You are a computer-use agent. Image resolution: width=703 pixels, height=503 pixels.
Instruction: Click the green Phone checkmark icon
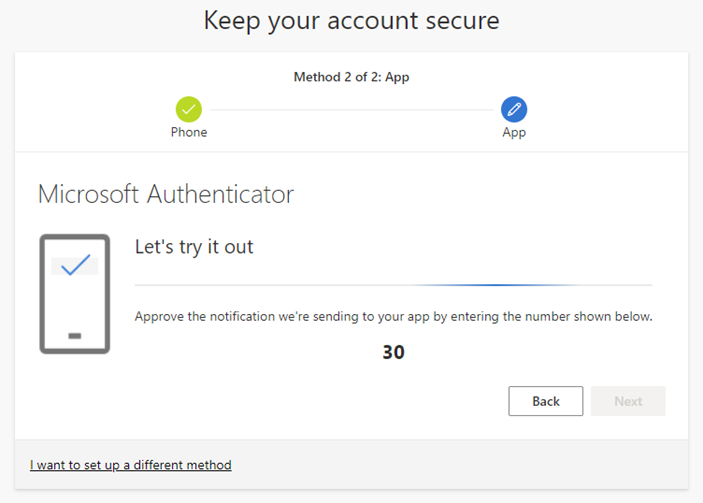188,109
